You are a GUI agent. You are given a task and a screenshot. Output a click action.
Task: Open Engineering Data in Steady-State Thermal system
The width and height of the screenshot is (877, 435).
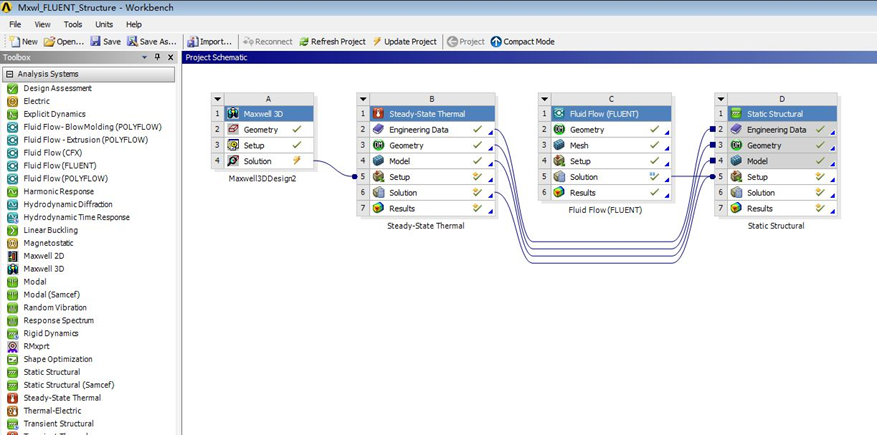click(432, 130)
